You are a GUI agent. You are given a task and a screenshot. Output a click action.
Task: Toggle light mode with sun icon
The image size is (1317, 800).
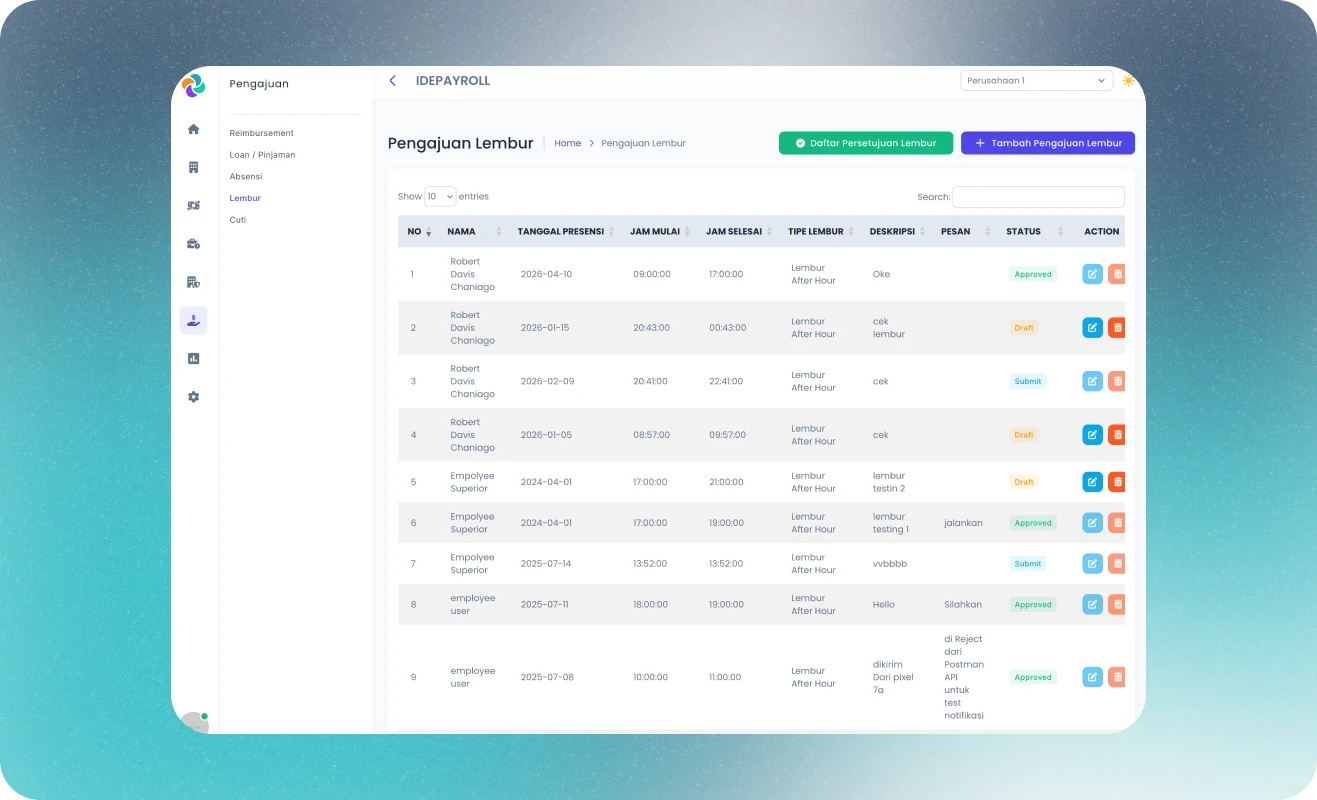click(x=1128, y=81)
